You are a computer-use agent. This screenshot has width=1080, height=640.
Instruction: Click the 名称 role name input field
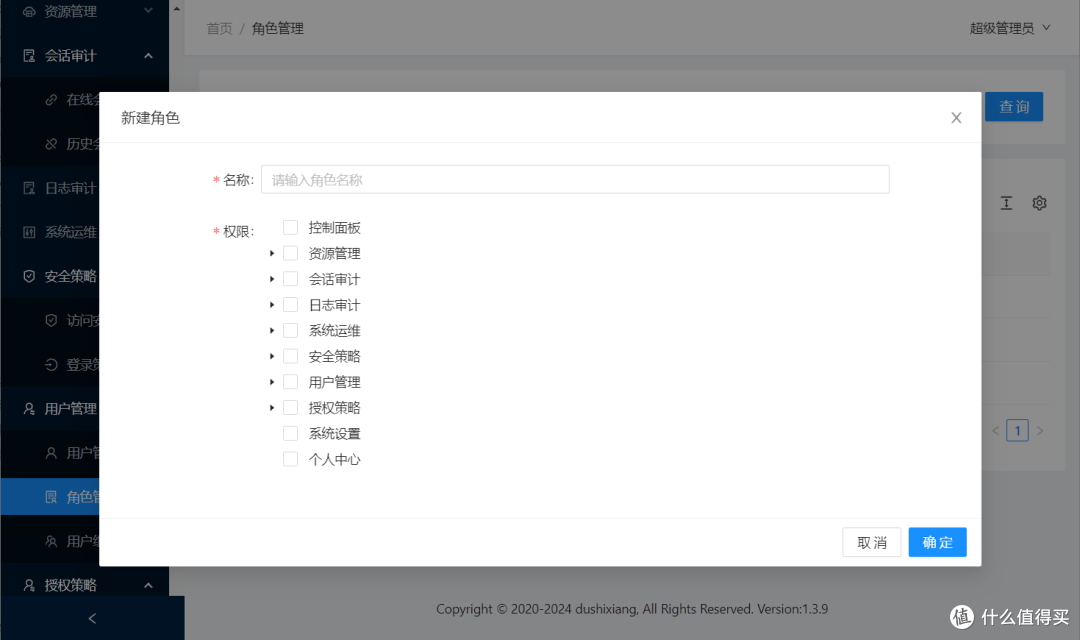(575, 179)
